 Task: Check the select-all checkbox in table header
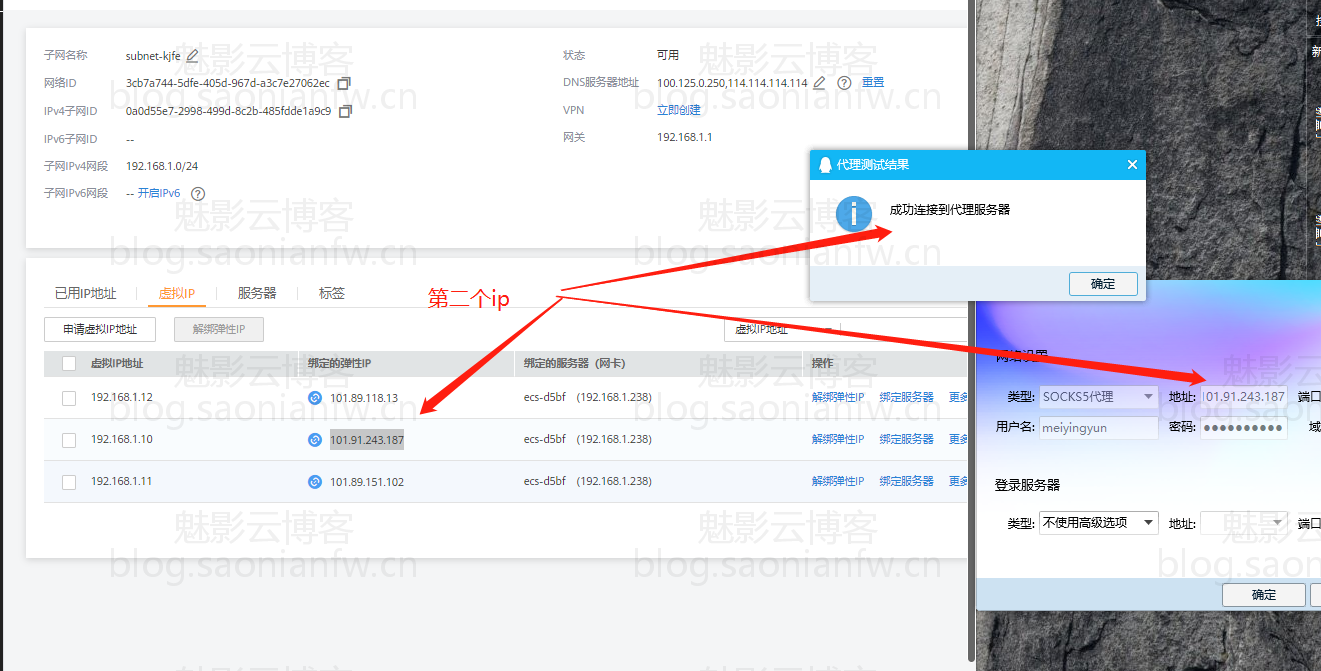[69, 364]
